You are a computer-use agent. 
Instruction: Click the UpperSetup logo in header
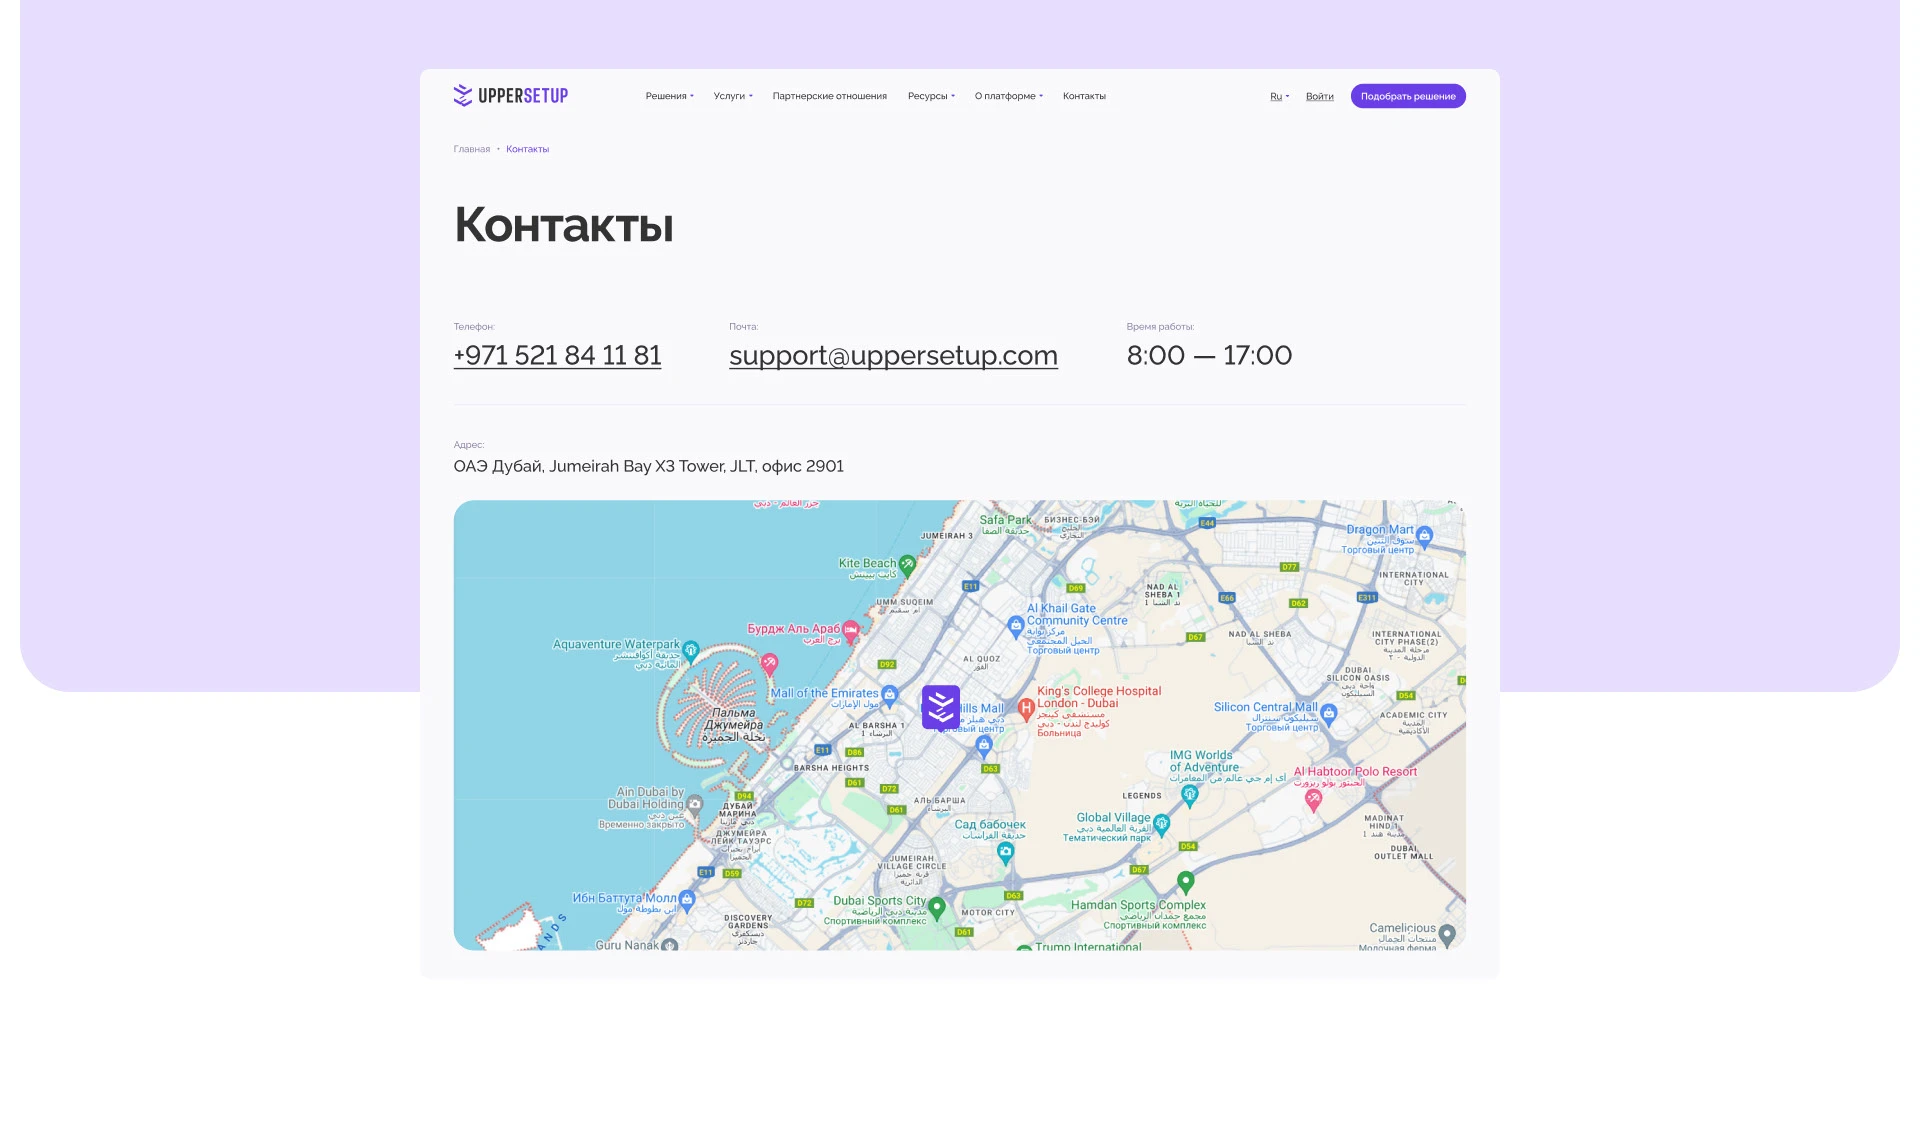[510, 95]
